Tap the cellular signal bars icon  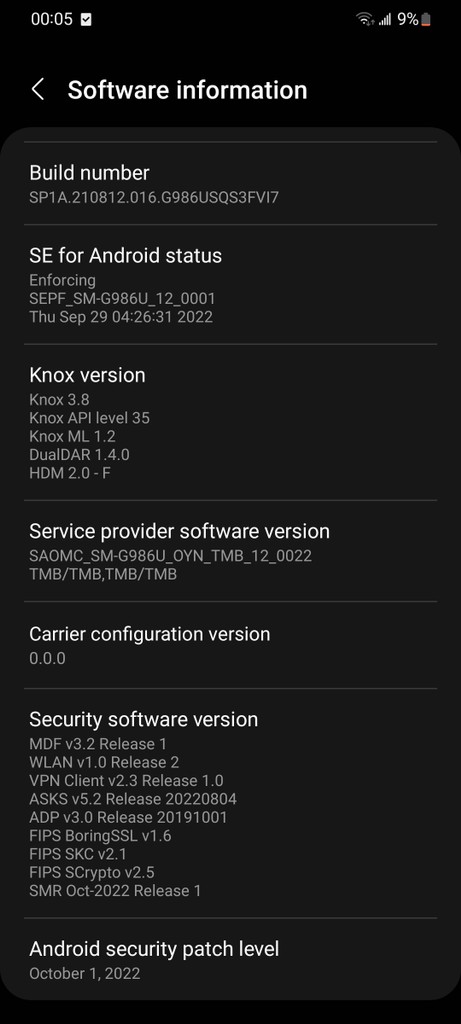[385, 20]
